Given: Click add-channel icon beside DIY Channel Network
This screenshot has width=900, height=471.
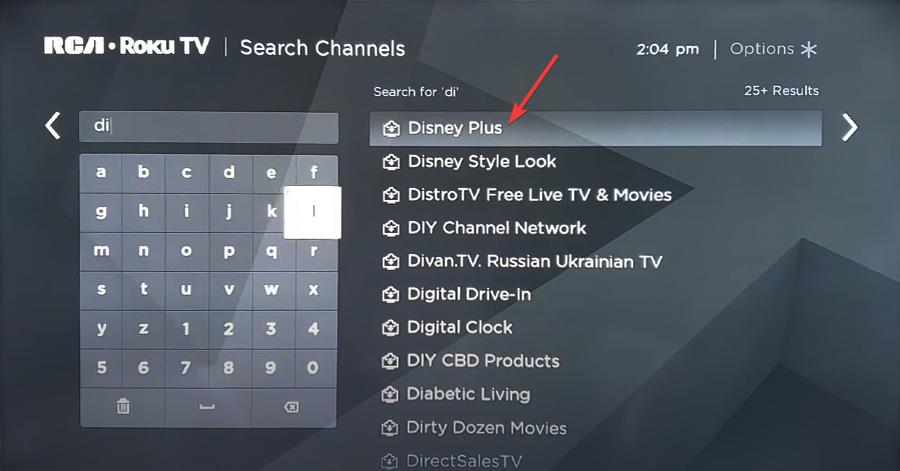Looking at the screenshot, I should 391,228.
